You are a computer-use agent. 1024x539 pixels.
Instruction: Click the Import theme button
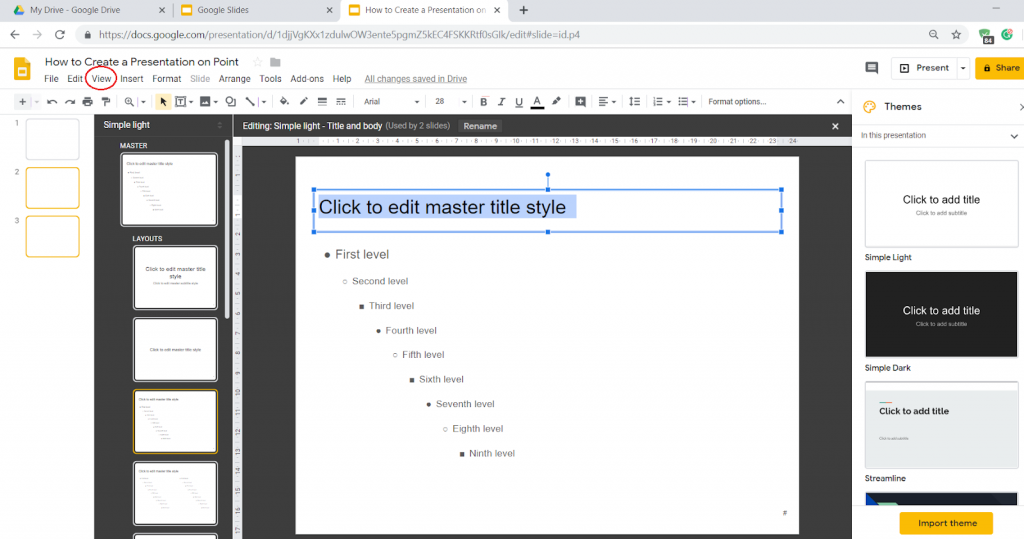[x=945, y=523]
